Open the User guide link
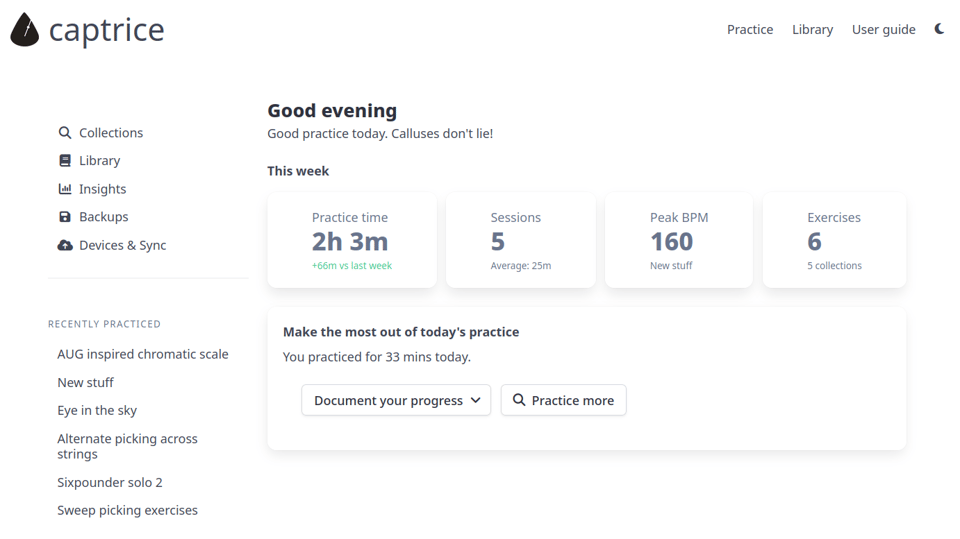This screenshot has width=960, height=539. point(883,29)
